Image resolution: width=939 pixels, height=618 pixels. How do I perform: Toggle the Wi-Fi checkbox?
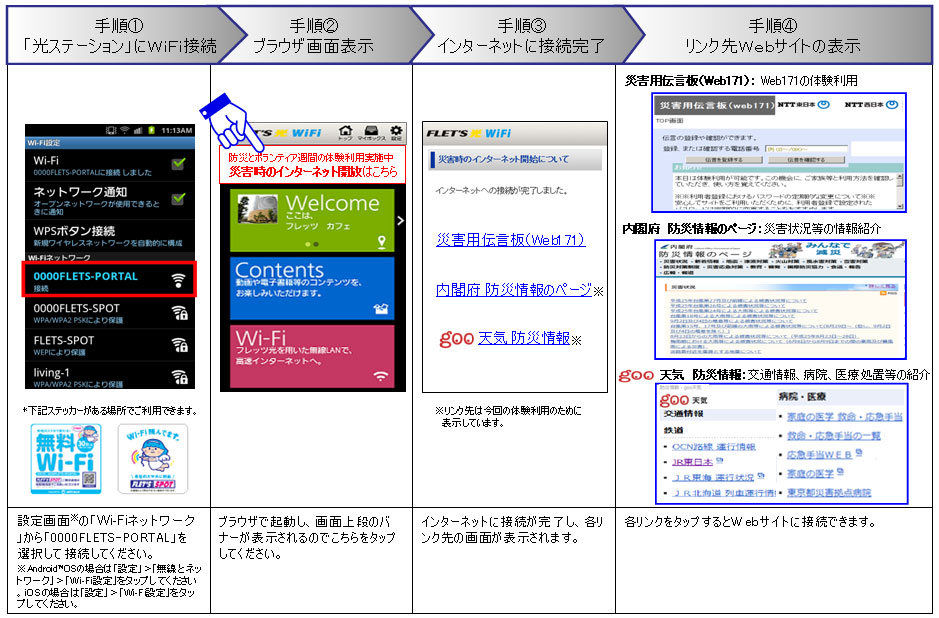[178, 163]
